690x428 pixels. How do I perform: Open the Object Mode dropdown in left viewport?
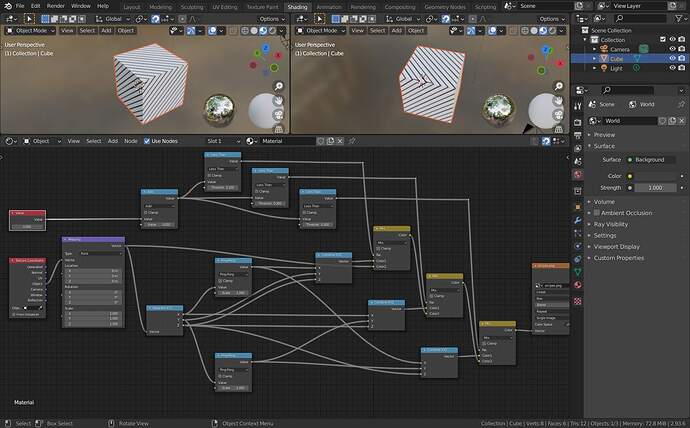30,31
